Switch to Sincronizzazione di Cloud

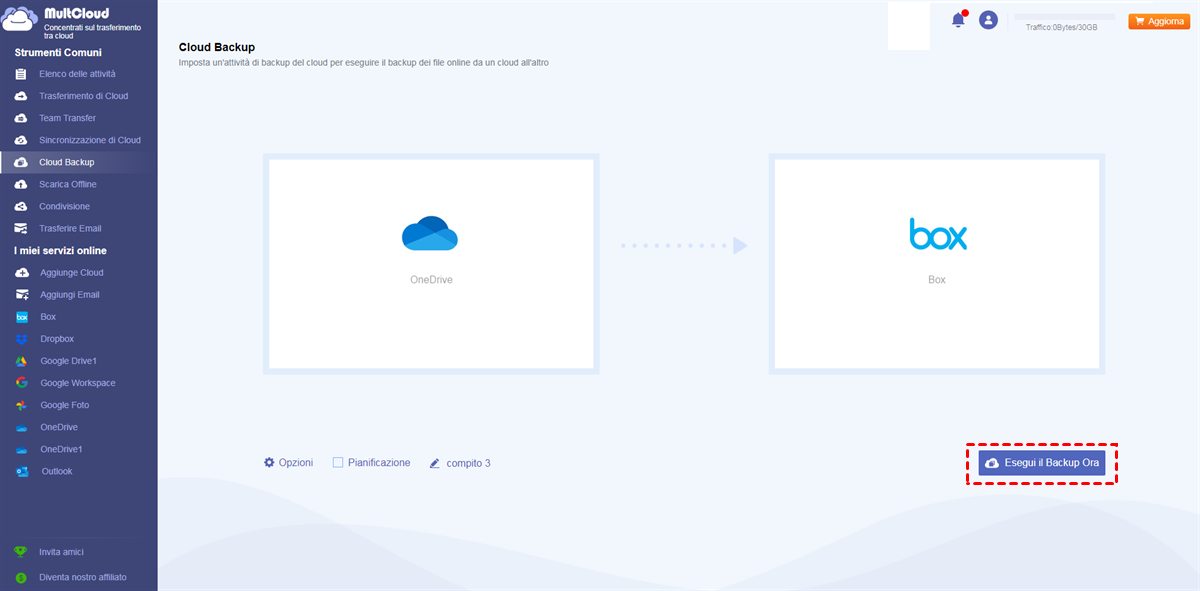90,140
